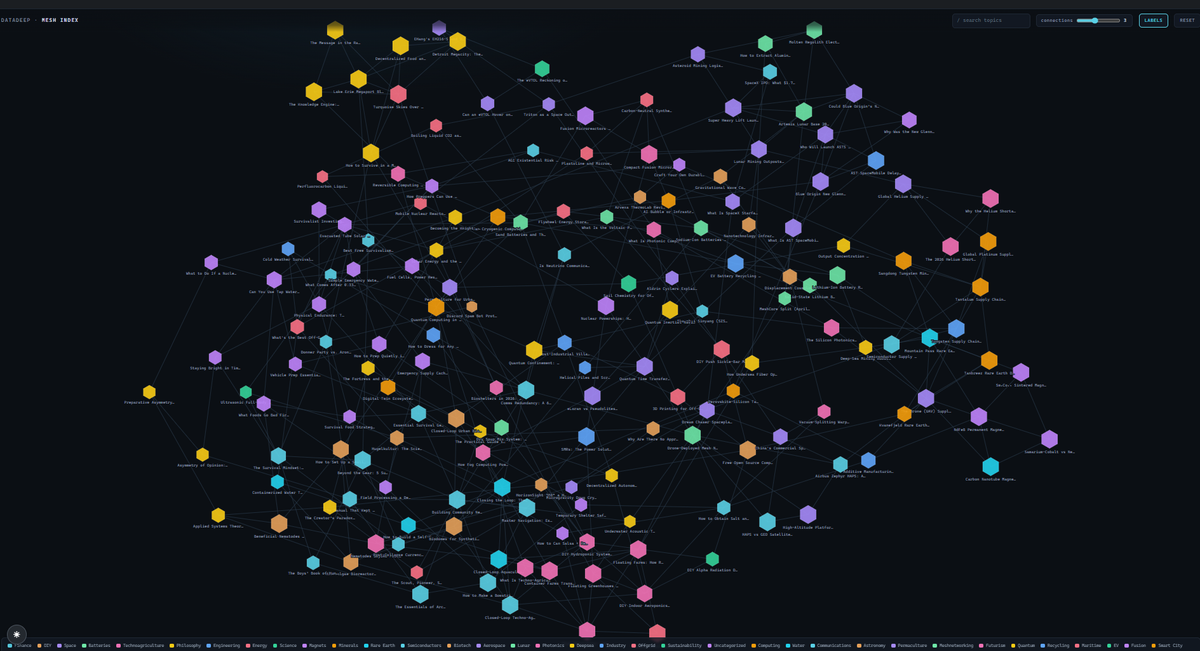Open the 'Artemis Lunar Base' node
The height and width of the screenshot is (651, 1200).
[804, 112]
